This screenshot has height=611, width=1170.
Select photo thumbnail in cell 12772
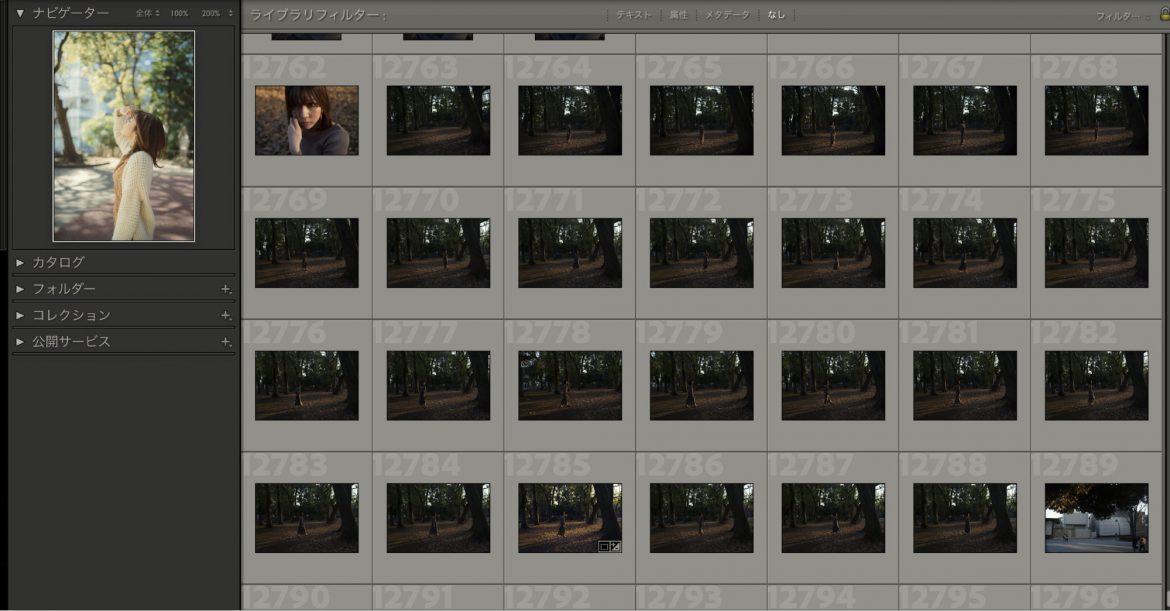coord(701,253)
